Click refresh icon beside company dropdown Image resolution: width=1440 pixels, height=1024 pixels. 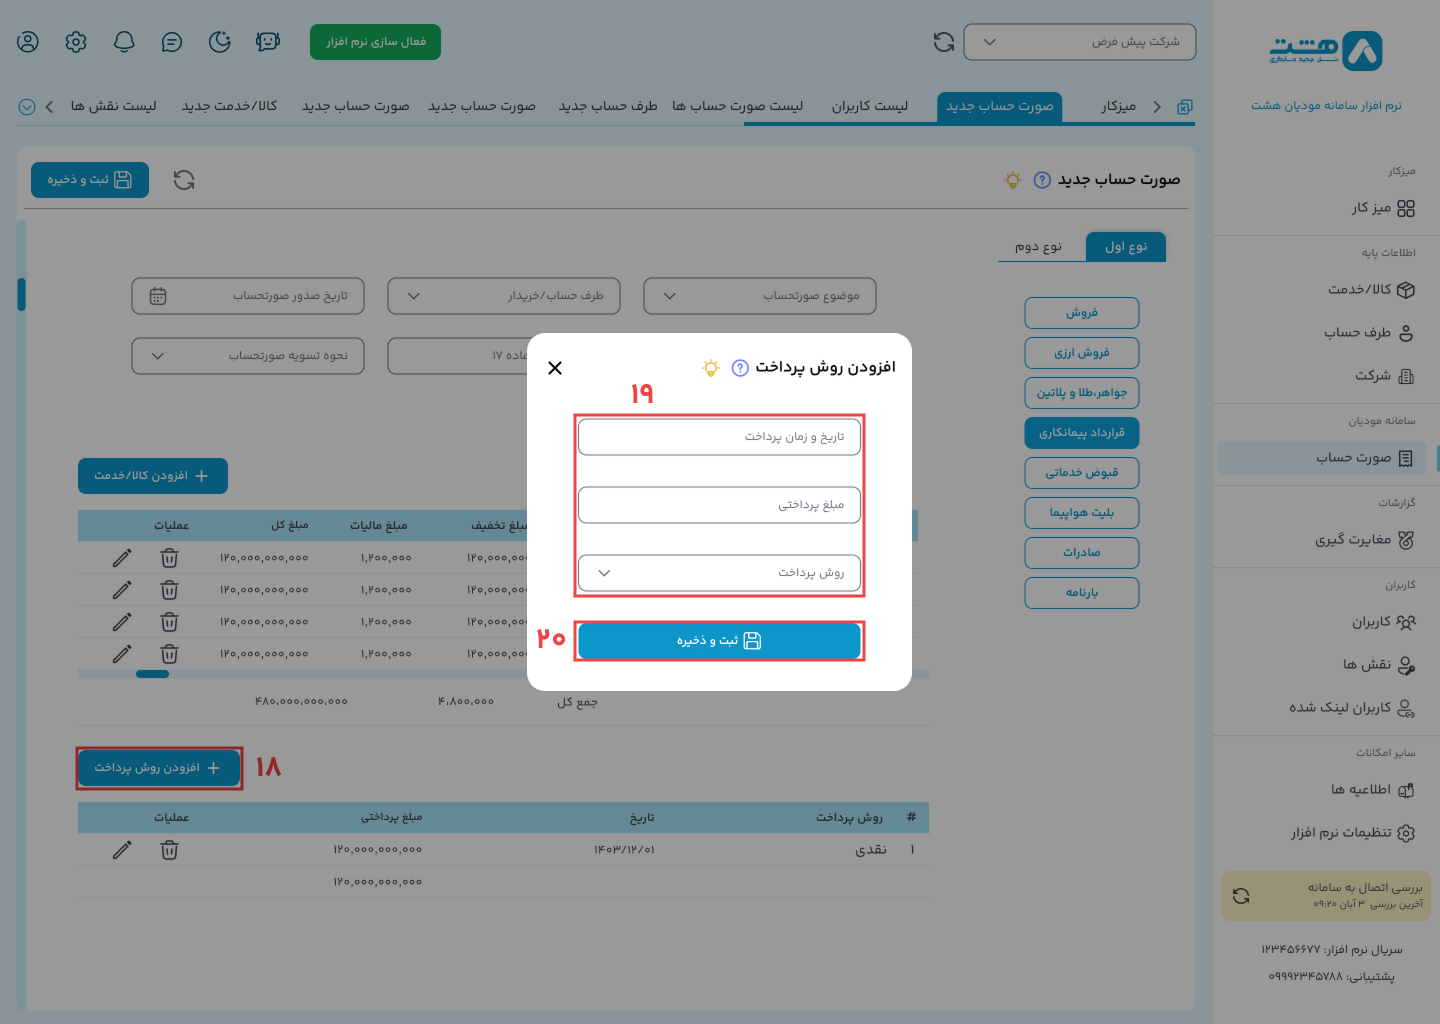[944, 42]
